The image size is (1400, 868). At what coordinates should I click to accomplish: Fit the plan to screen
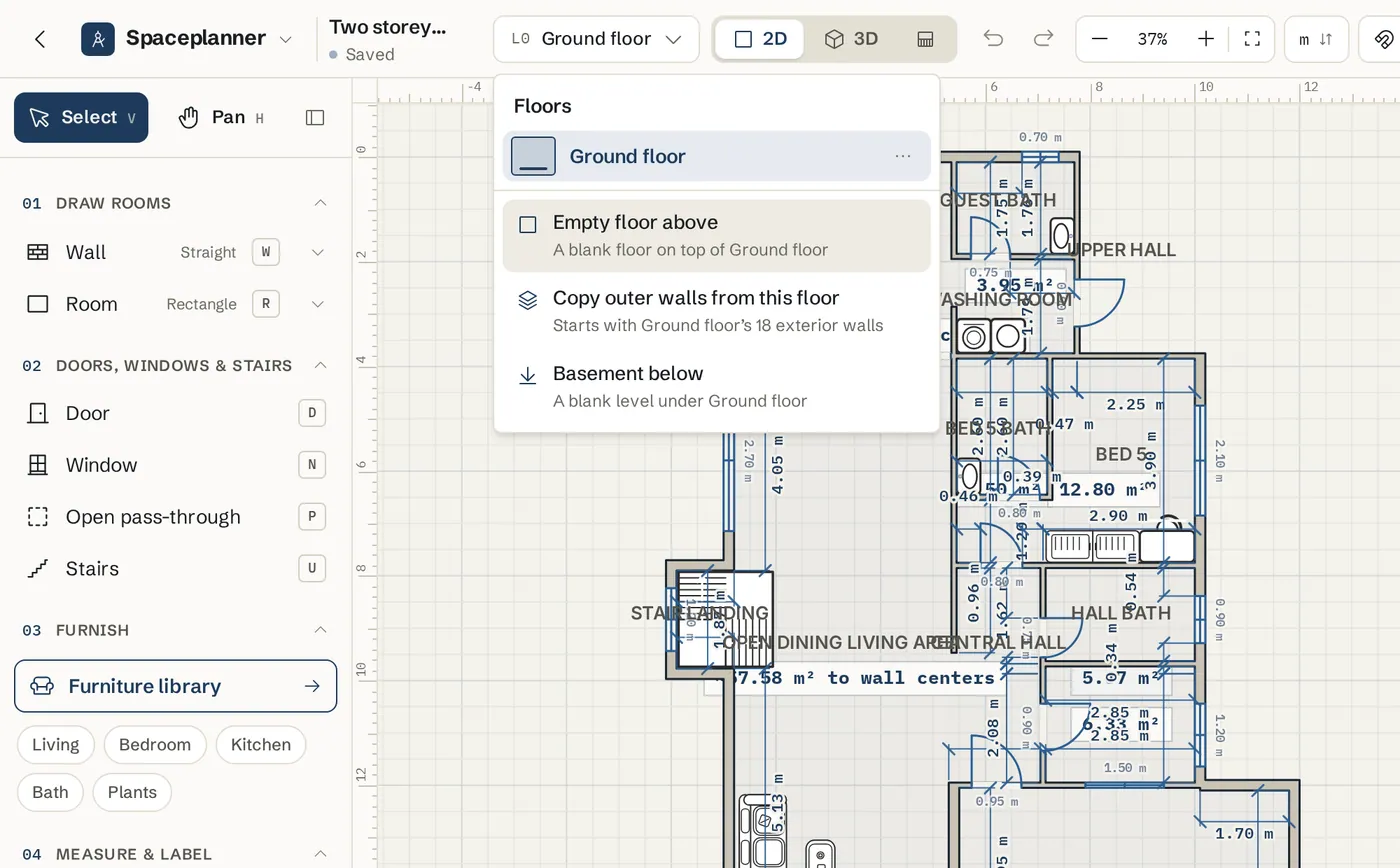click(1252, 39)
